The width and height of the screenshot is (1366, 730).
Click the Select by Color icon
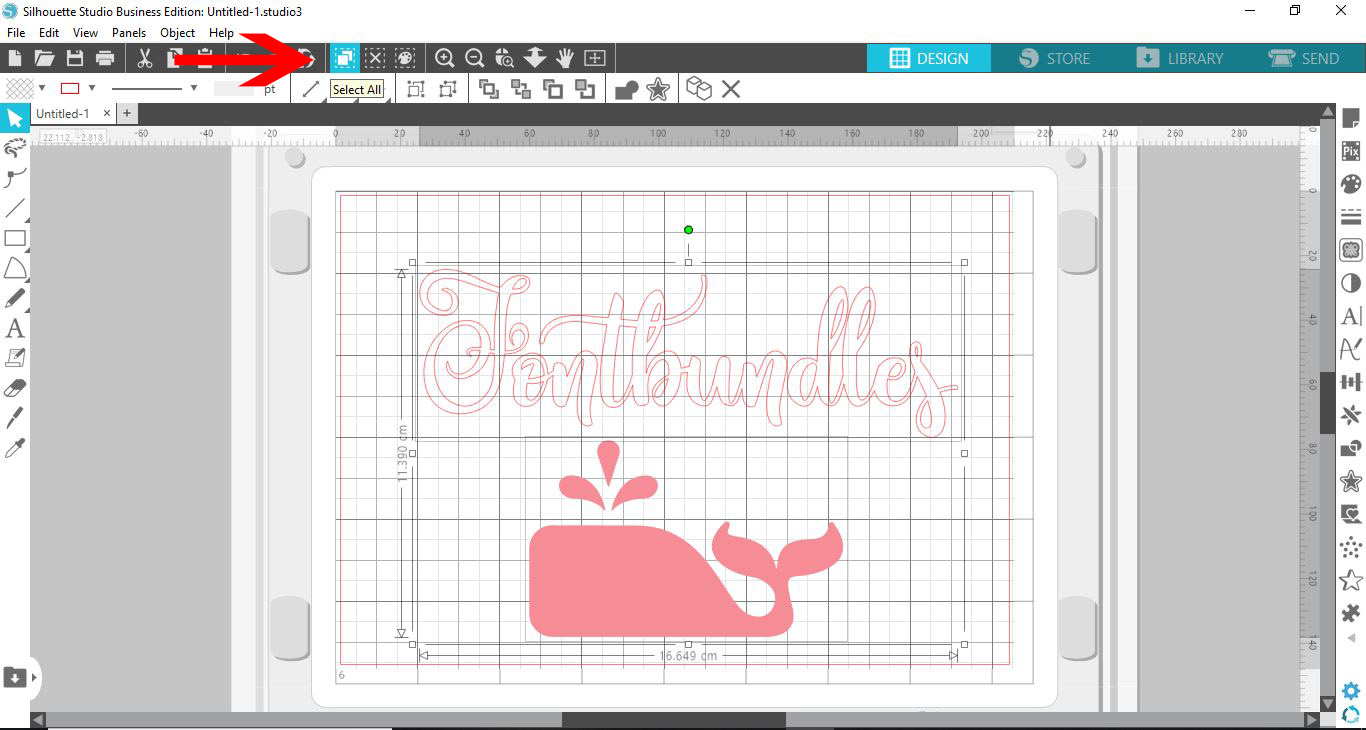pos(405,58)
